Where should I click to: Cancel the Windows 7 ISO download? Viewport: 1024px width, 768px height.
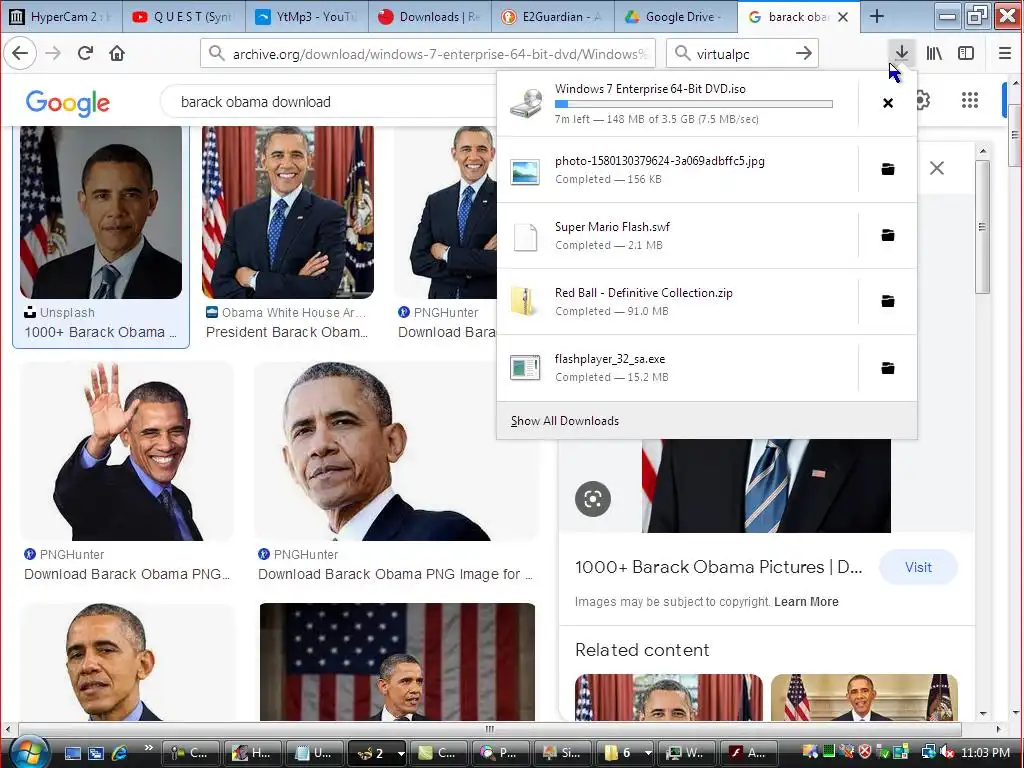point(888,103)
